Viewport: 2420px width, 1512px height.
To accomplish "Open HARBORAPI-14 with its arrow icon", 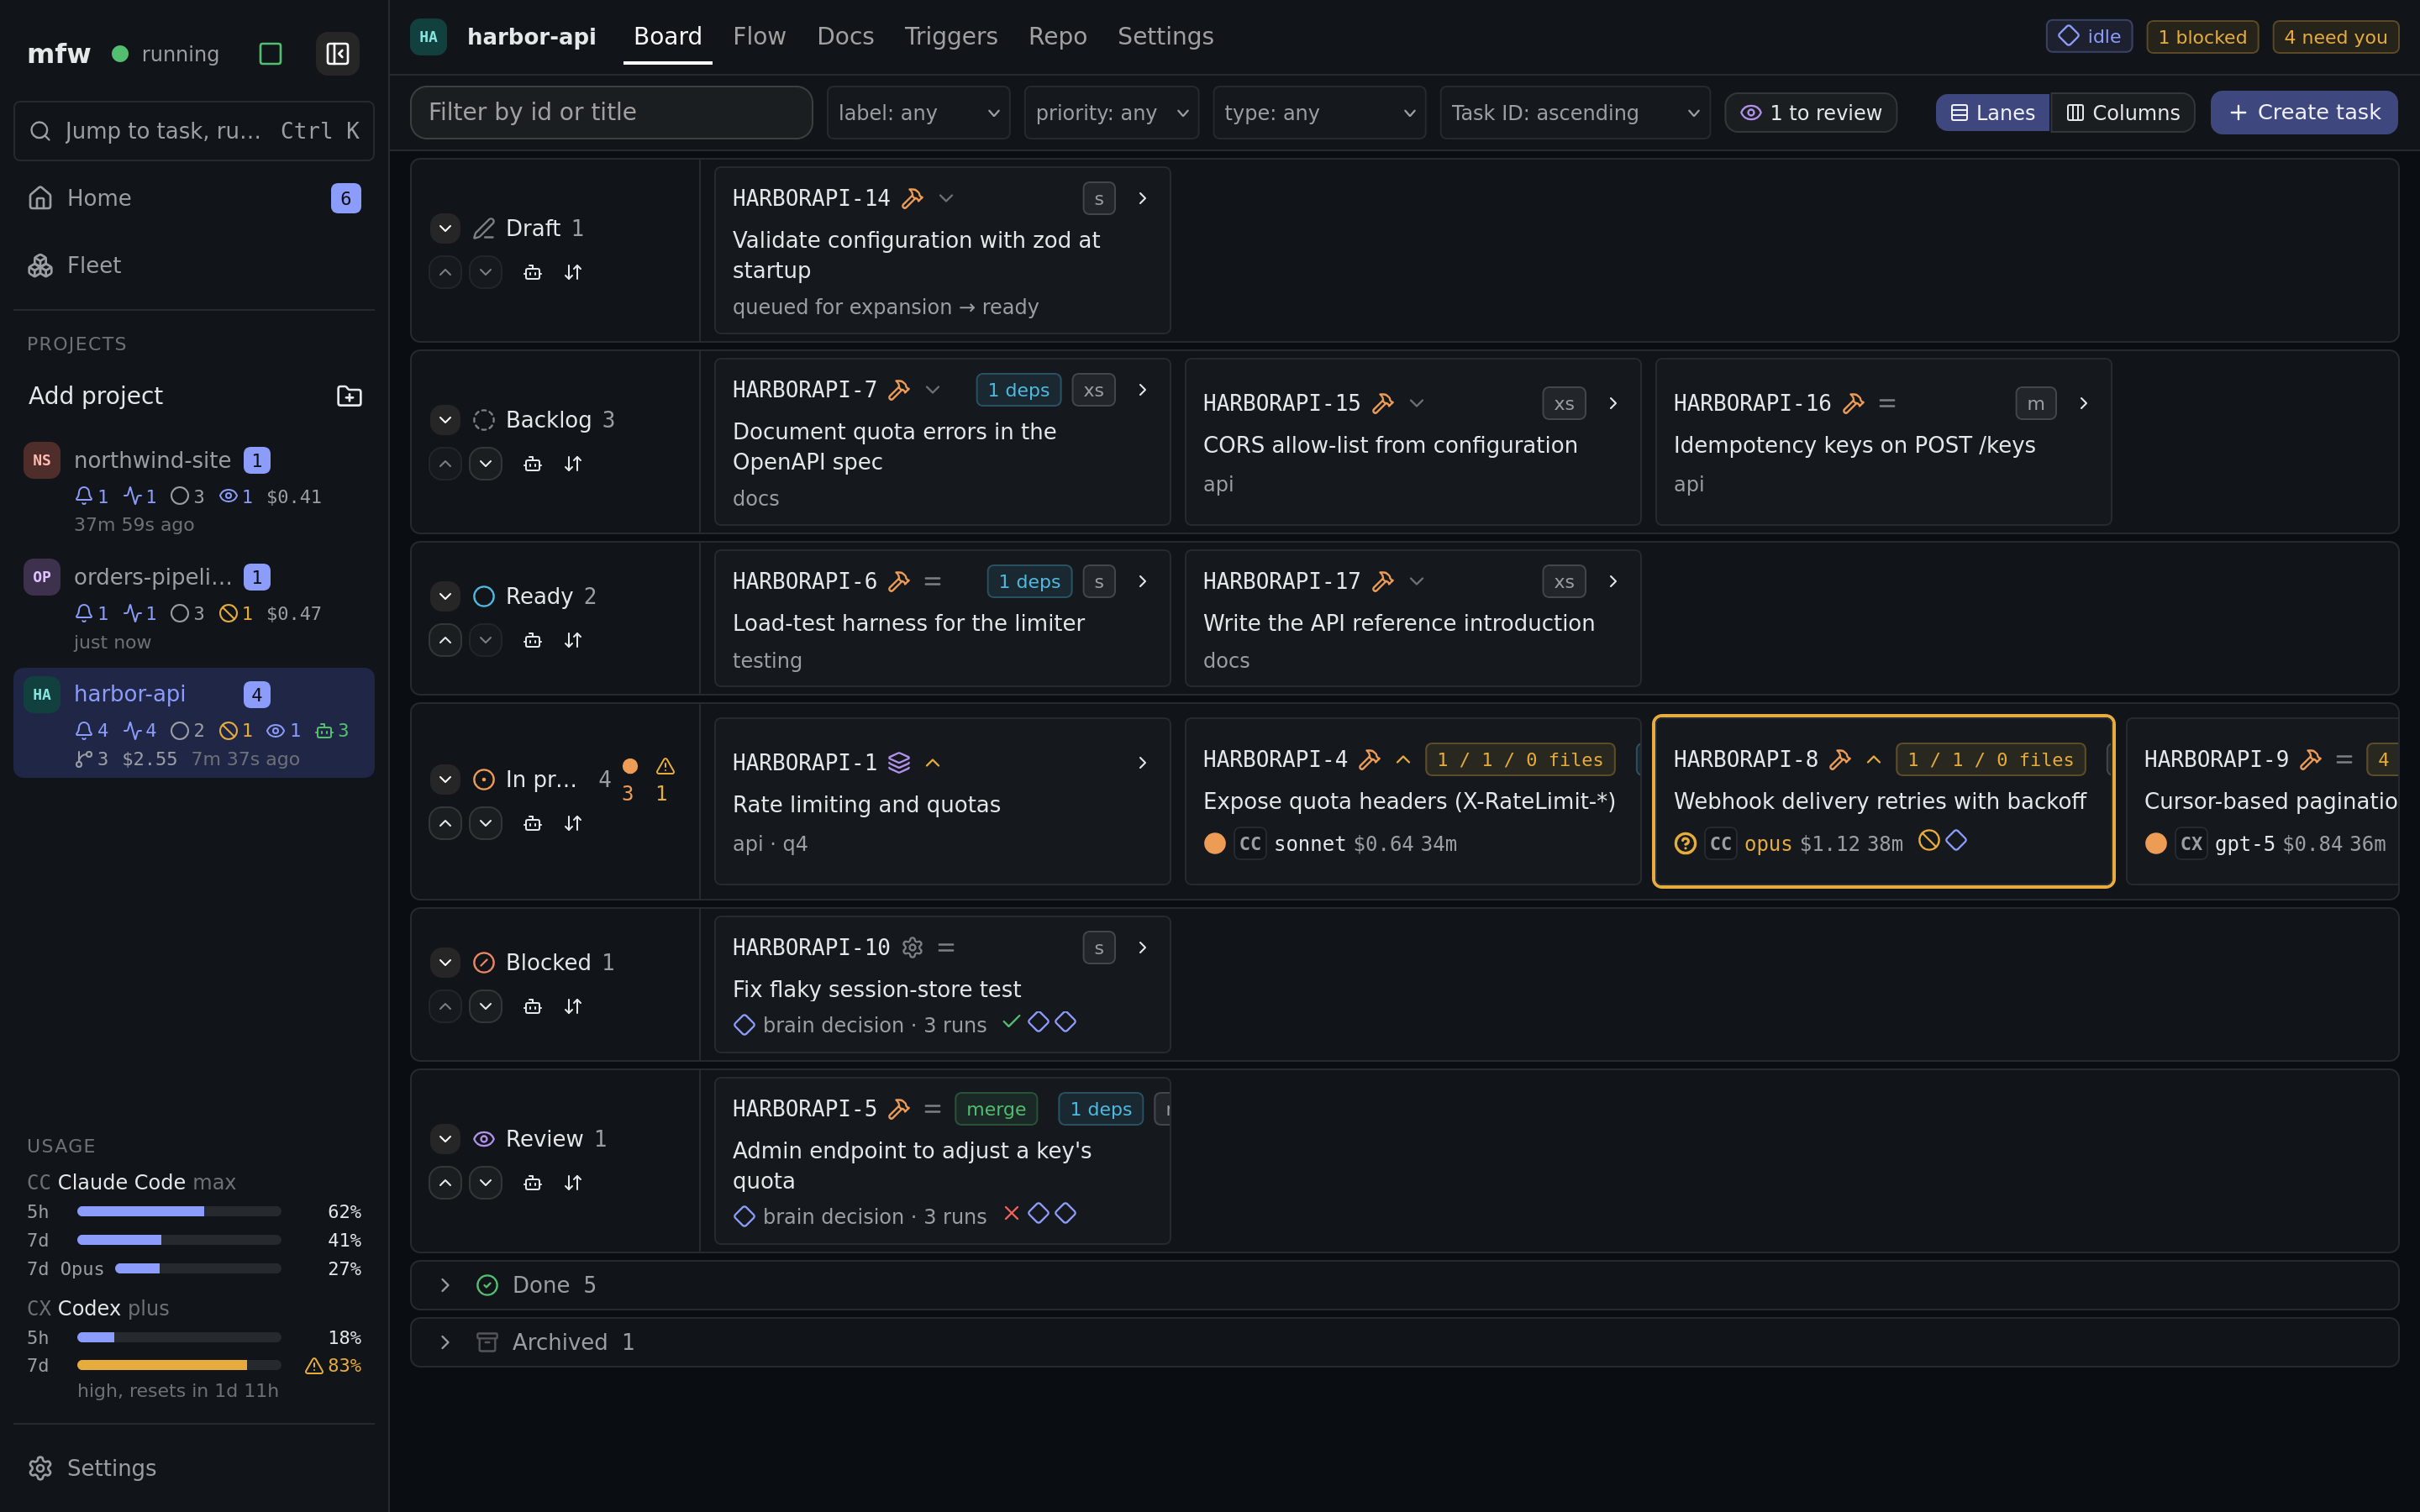I will click(x=1142, y=198).
